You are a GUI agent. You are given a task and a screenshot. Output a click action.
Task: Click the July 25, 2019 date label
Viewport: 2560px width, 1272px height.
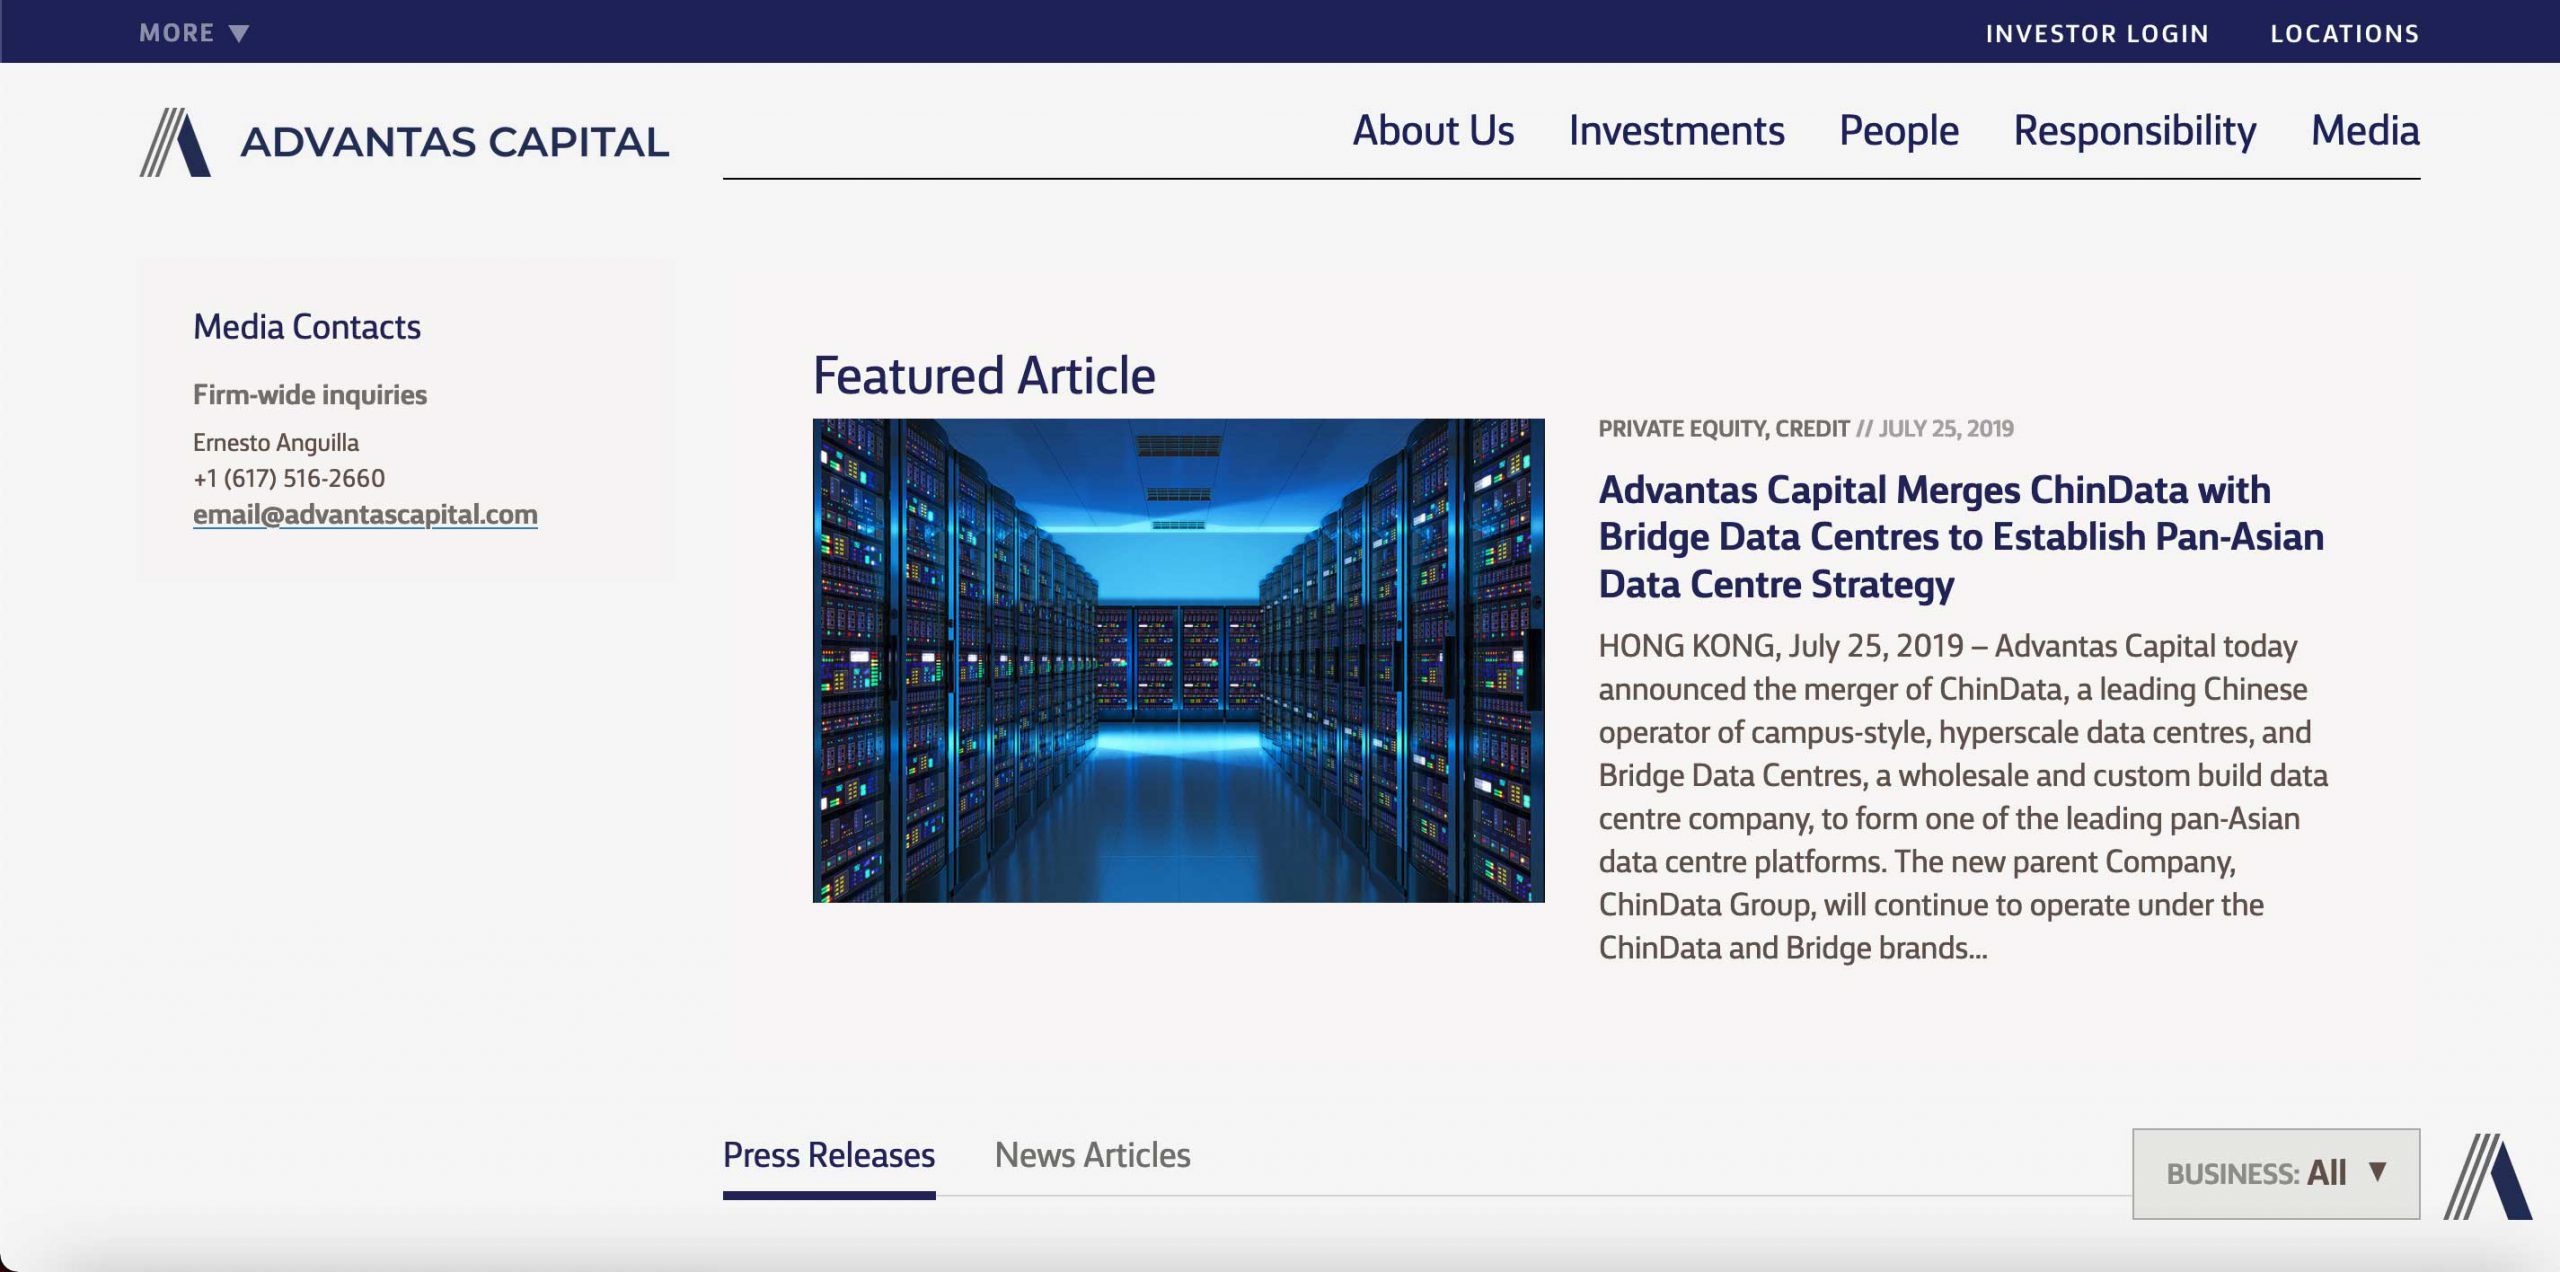coord(1946,429)
